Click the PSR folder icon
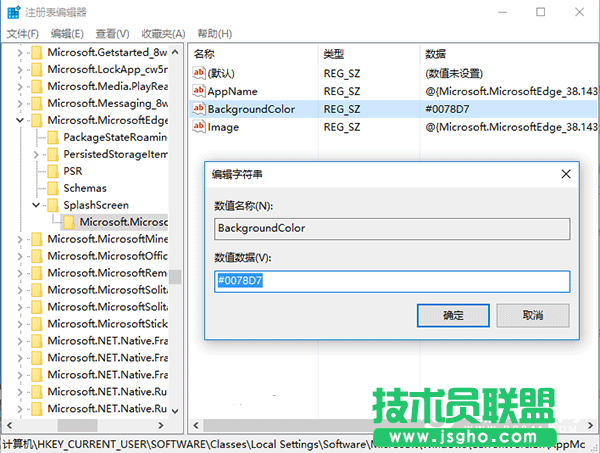This screenshot has height=453, width=600. tap(53, 171)
